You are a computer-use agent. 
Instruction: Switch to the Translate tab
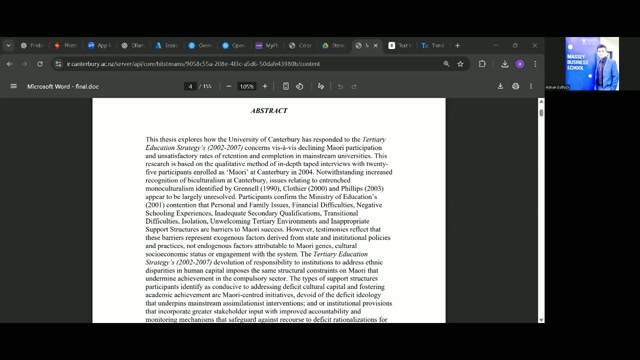click(x=433, y=45)
